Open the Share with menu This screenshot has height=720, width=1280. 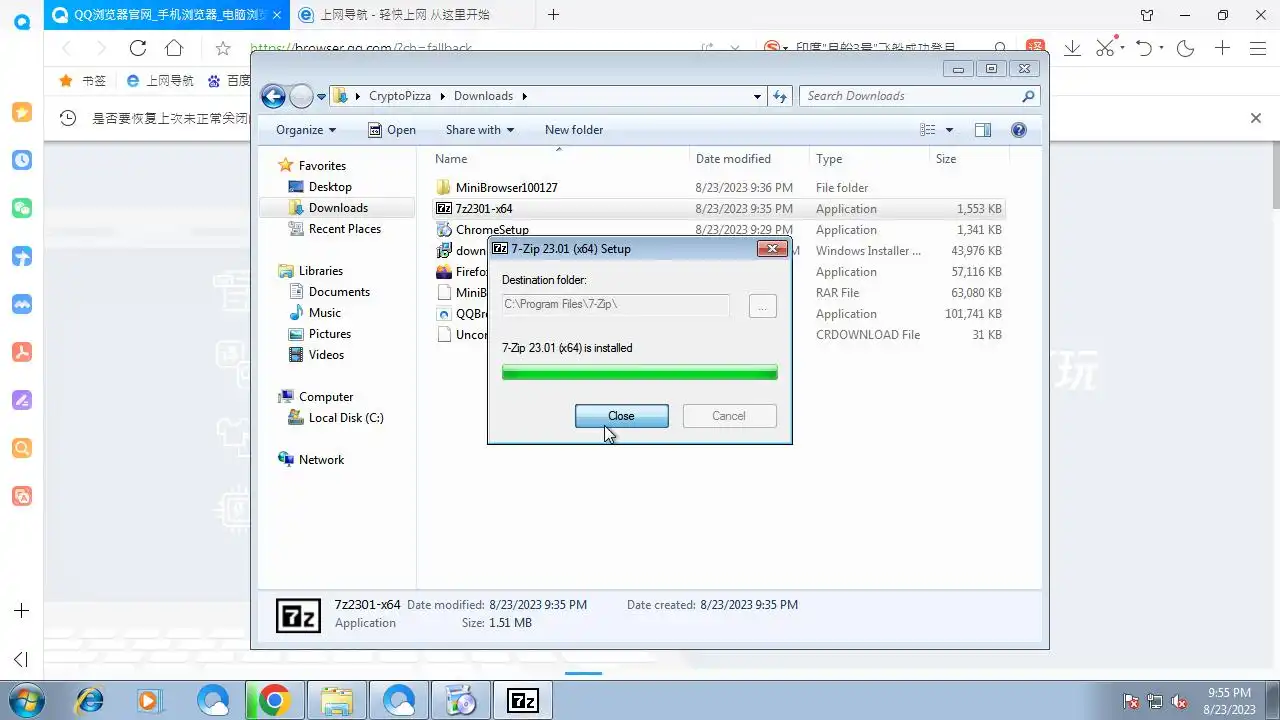click(x=479, y=130)
